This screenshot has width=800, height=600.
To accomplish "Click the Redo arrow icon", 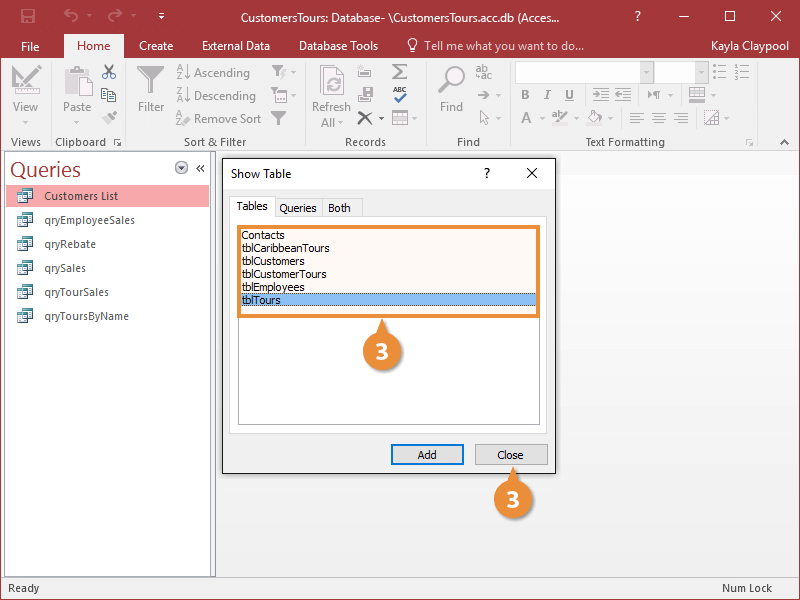I will click(115, 16).
